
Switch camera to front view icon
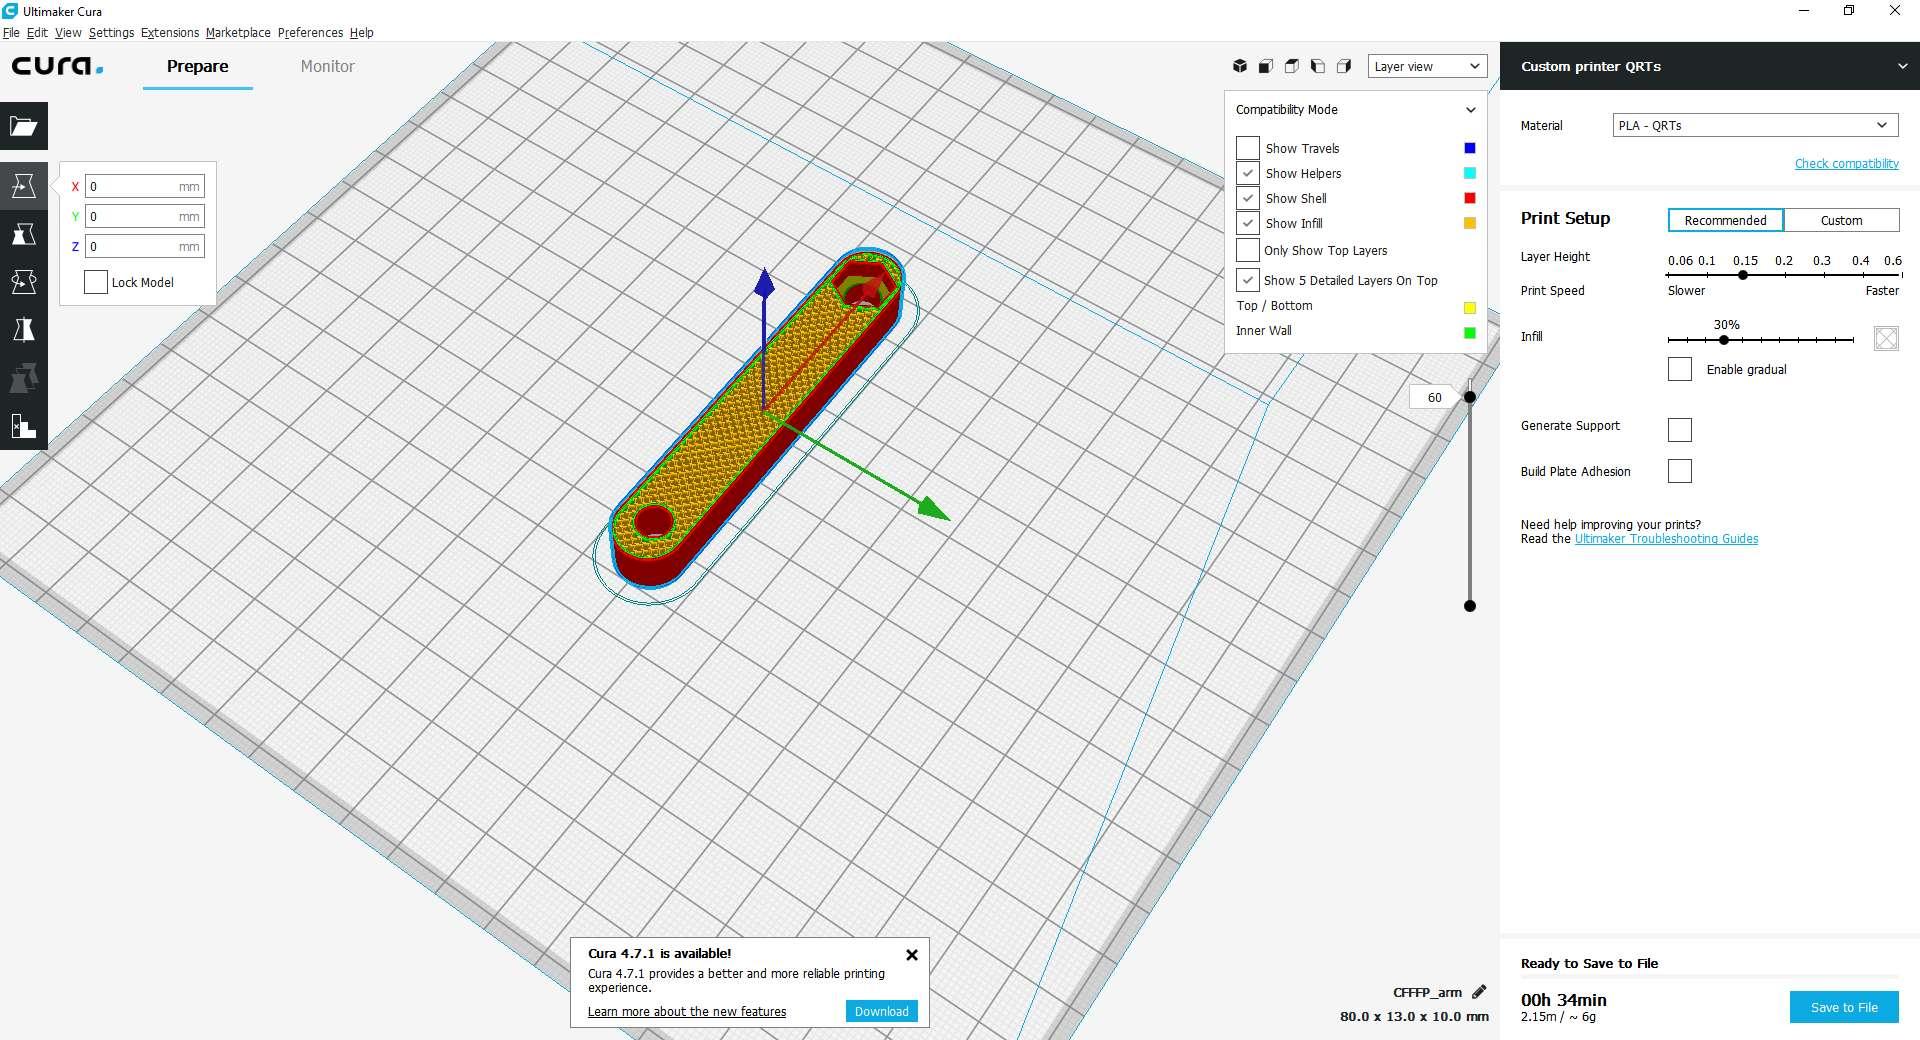coord(1266,66)
